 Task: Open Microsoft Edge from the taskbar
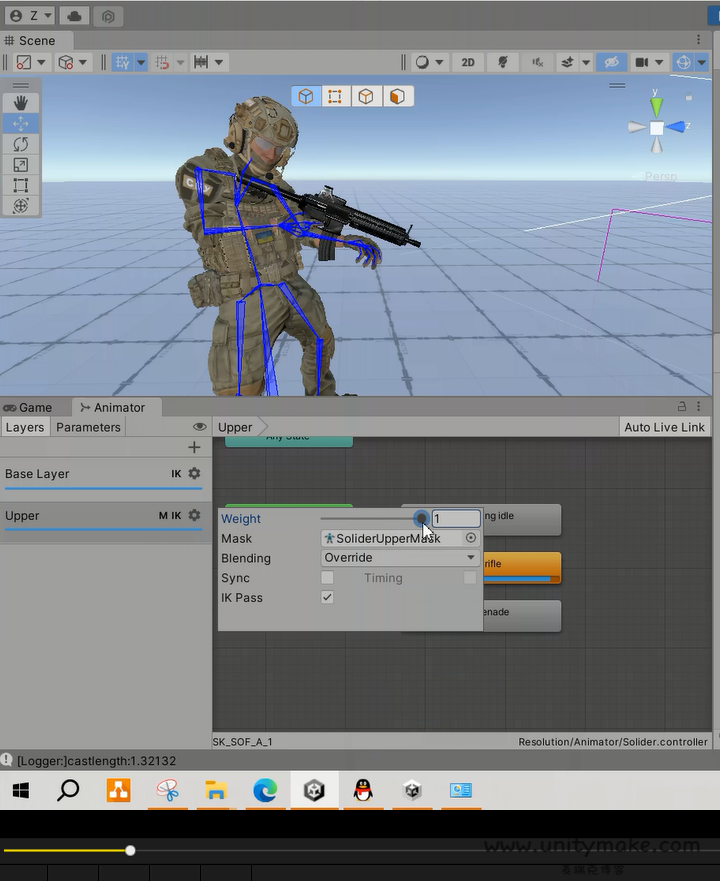(x=265, y=791)
